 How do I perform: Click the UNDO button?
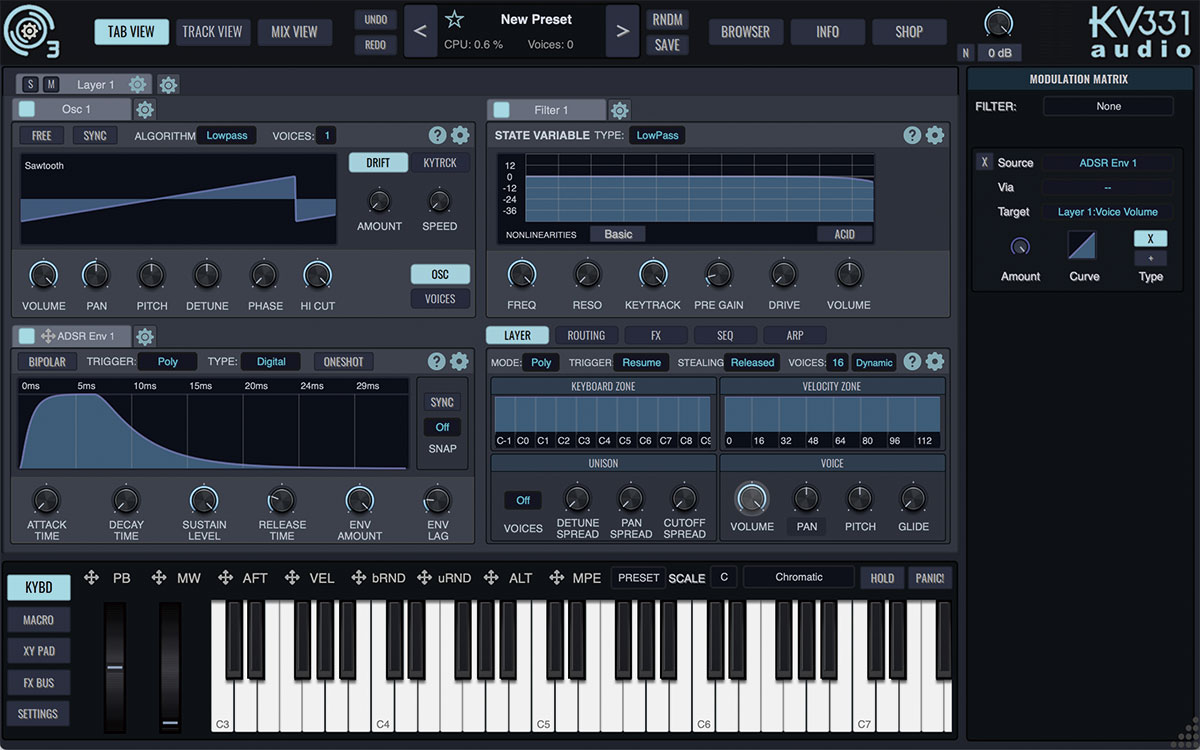375,20
